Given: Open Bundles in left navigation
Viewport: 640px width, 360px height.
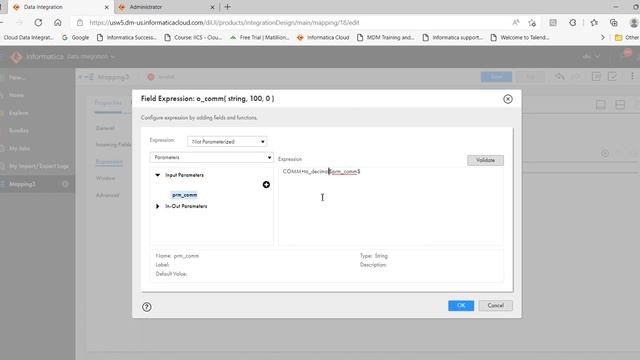Looking at the screenshot, I should point(19,131).
